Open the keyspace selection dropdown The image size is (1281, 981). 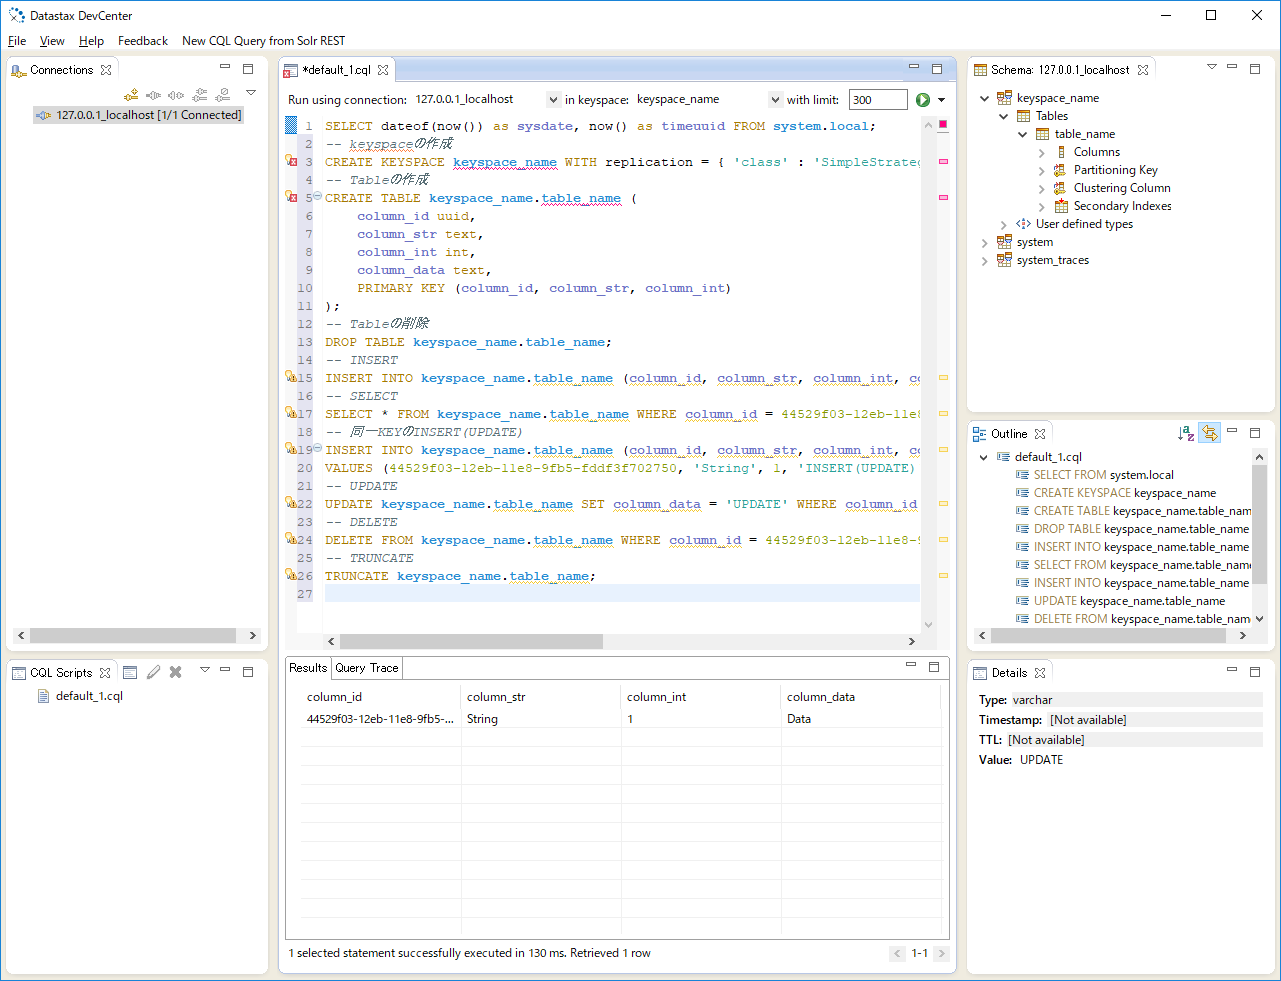coord(775,99)
